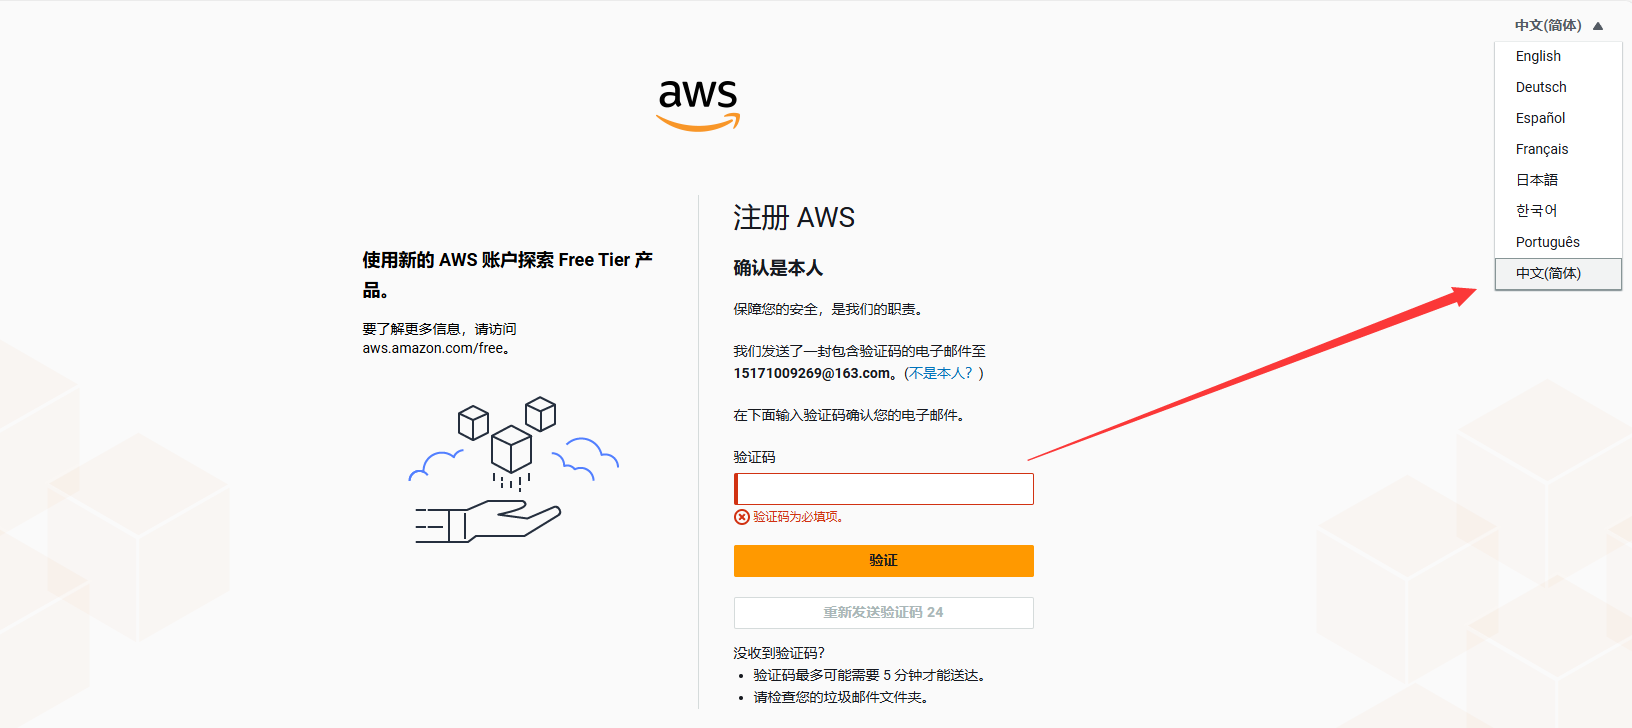The width and height of the screenshot is (1632, 728).
Task: Collapse the language dropdown arrow
Action: tap(1598, 26)
